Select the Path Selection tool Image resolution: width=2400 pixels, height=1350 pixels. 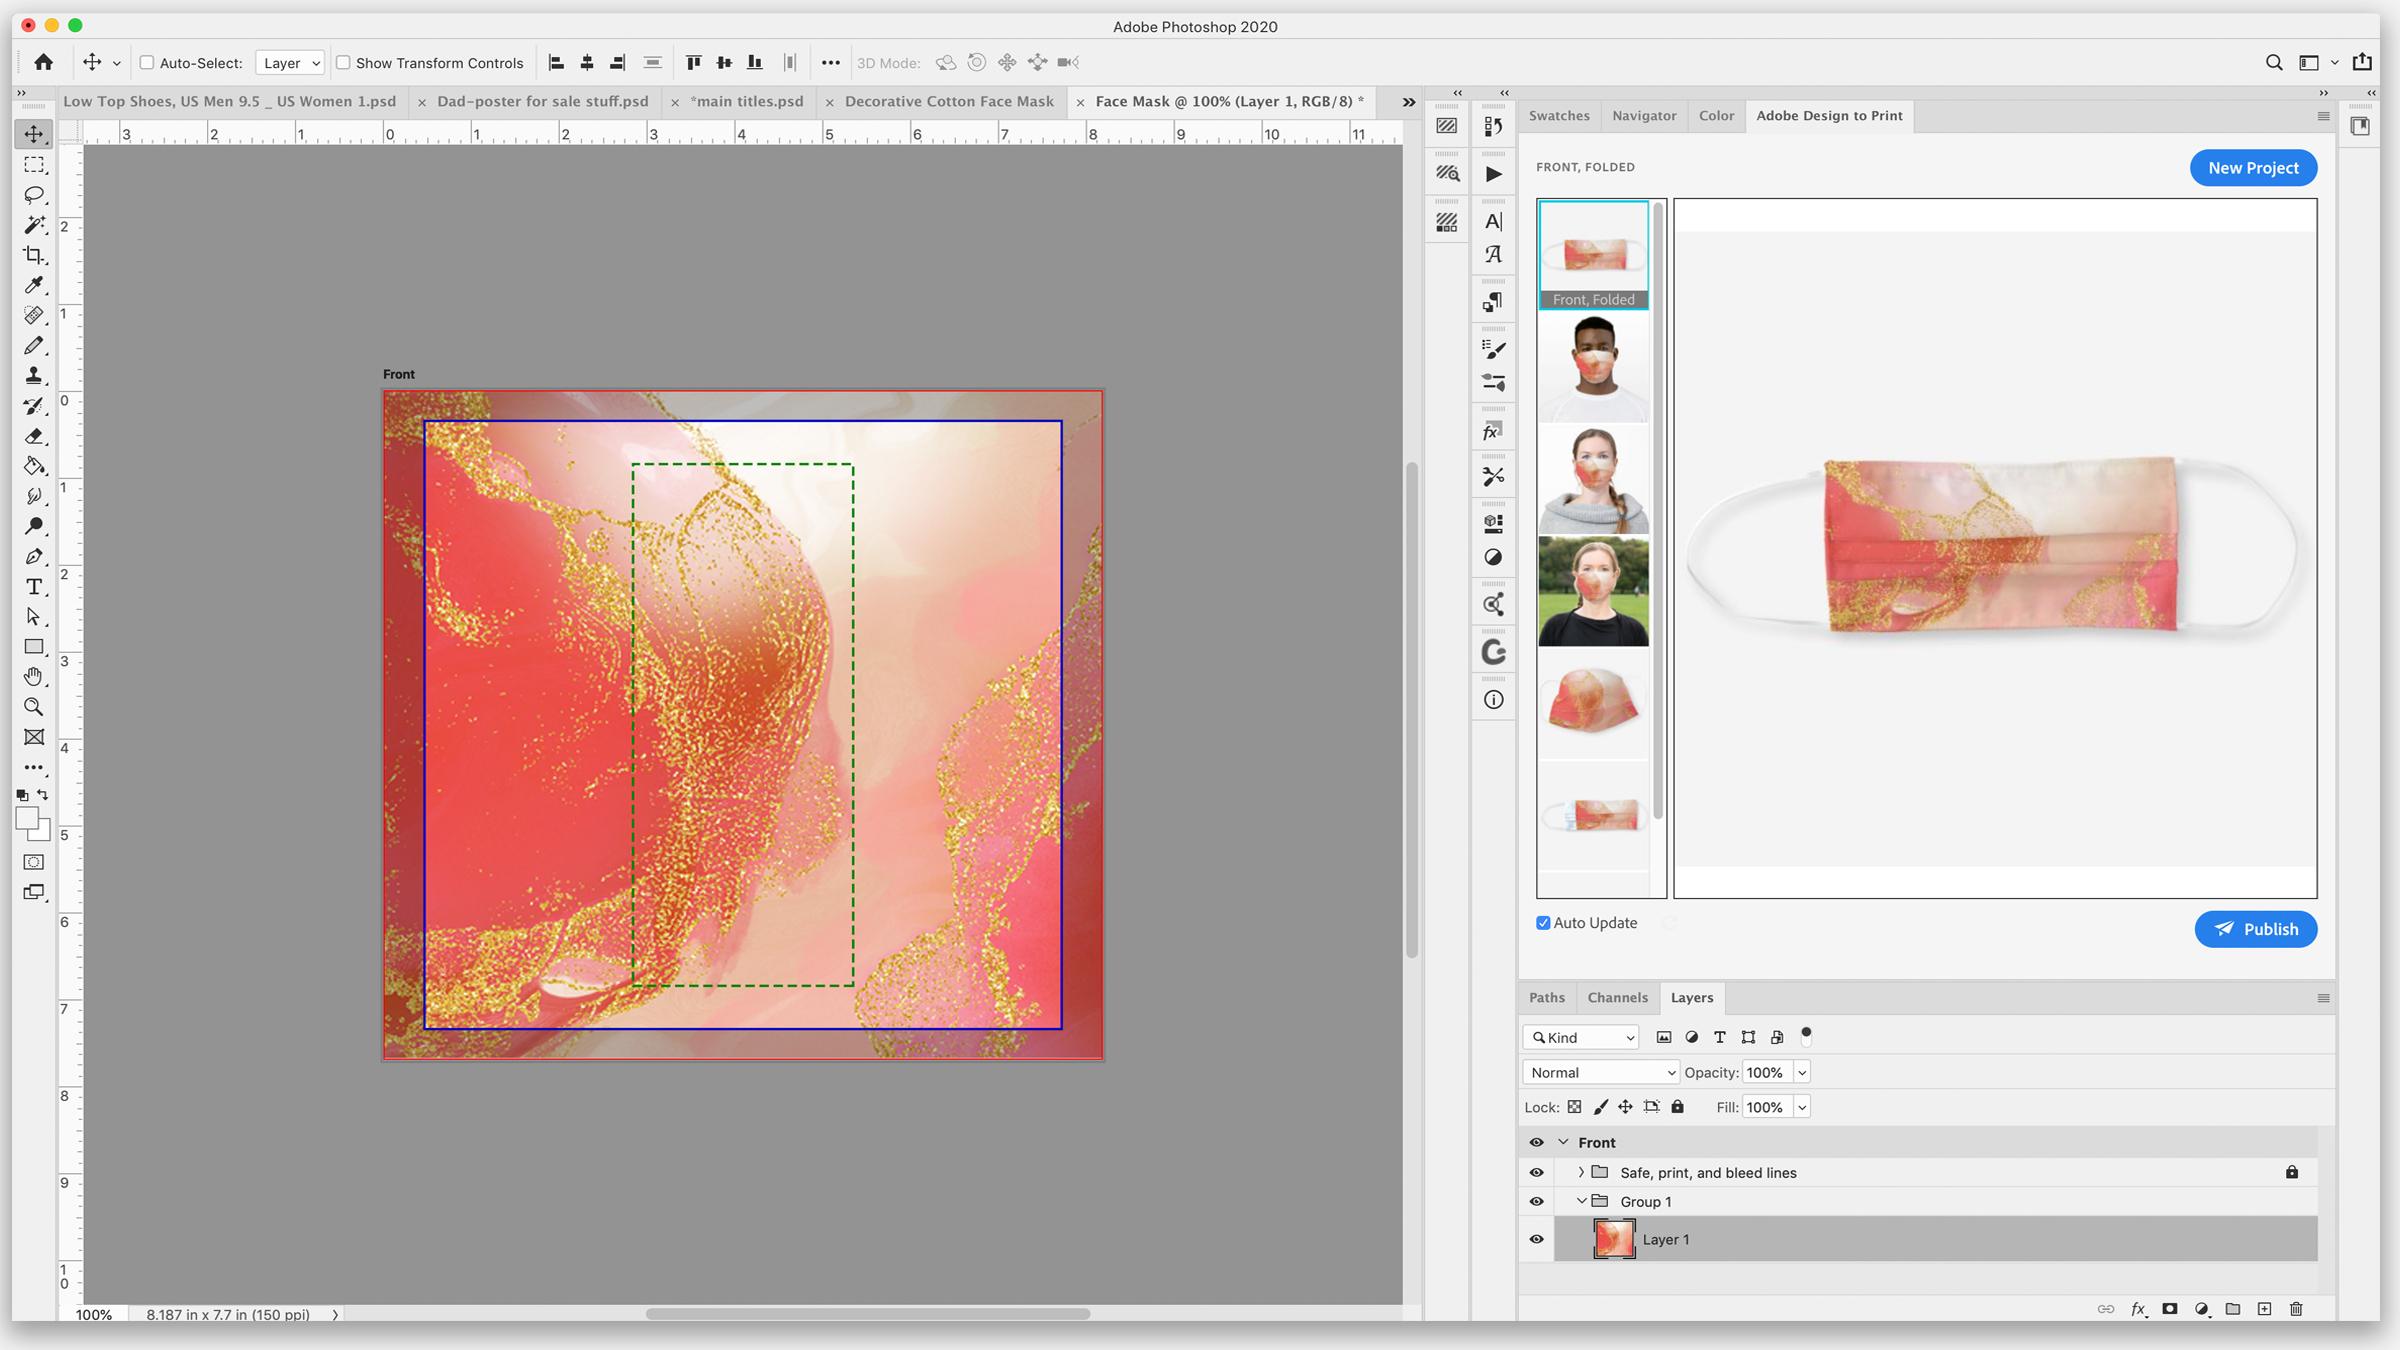(x=34, y=617)
